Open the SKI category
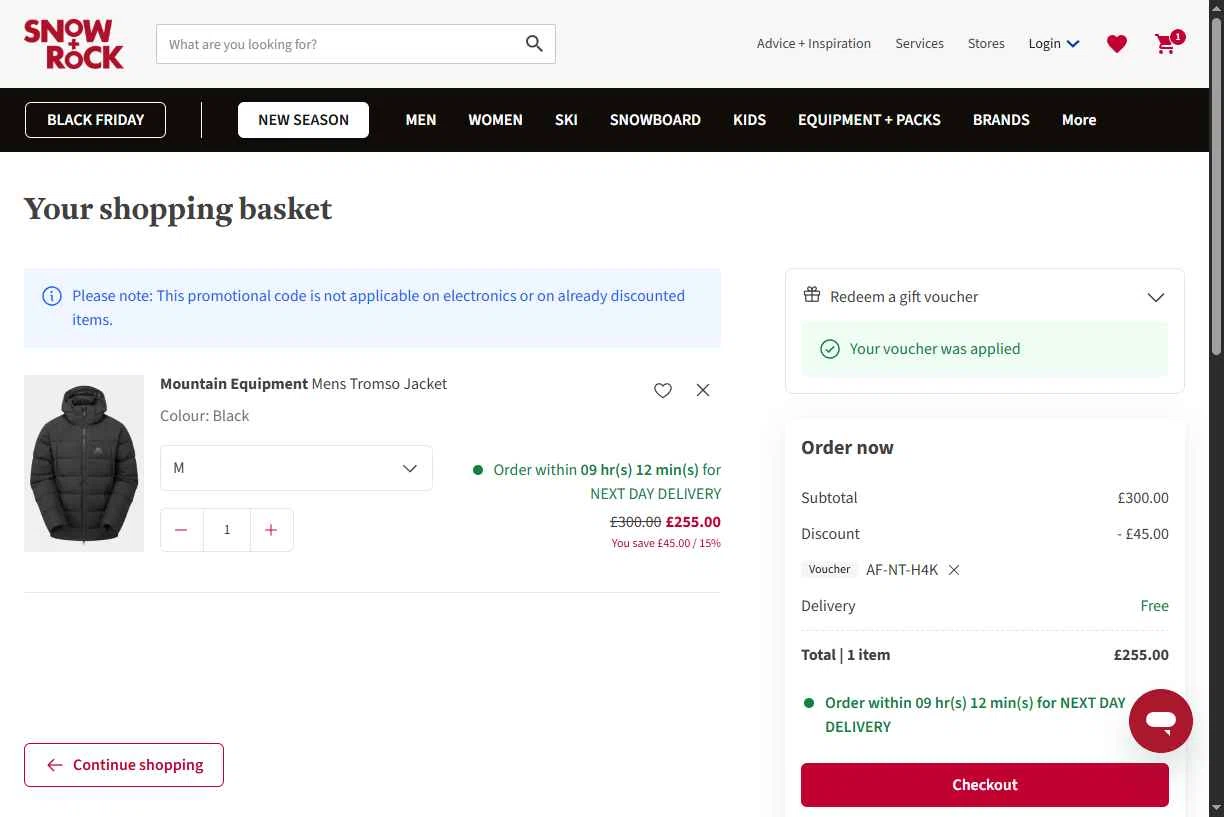 point(566,120)
